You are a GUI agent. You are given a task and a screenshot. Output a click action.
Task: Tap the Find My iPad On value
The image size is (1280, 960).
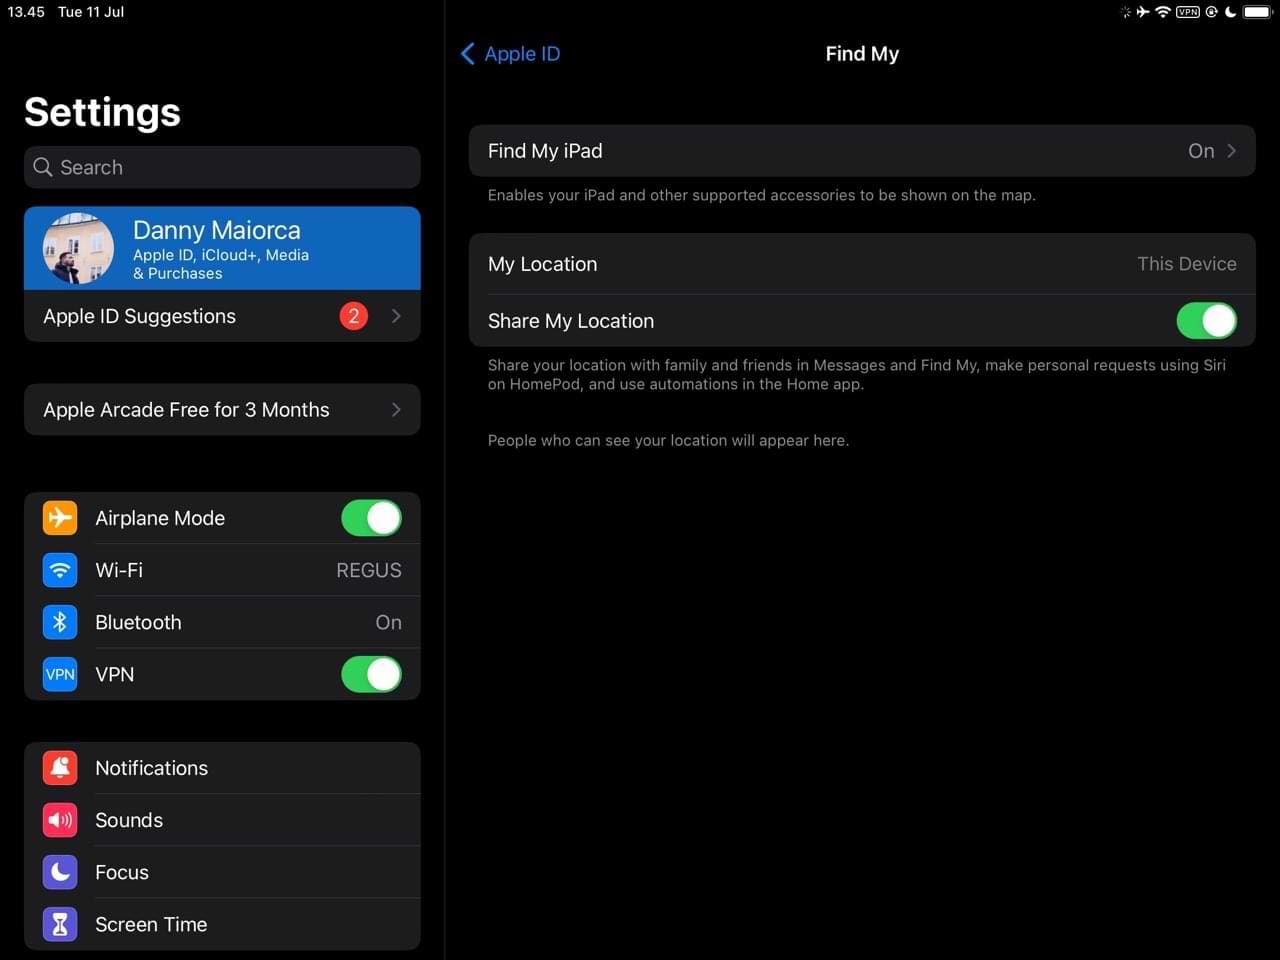tap(1201, 151)
